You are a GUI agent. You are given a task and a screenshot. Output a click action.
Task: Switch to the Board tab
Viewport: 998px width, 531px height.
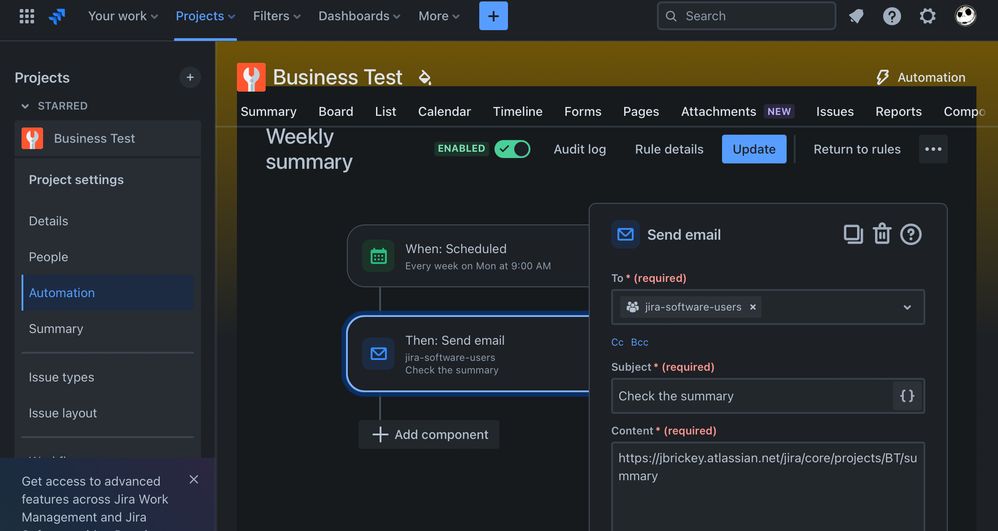[336, 111]
